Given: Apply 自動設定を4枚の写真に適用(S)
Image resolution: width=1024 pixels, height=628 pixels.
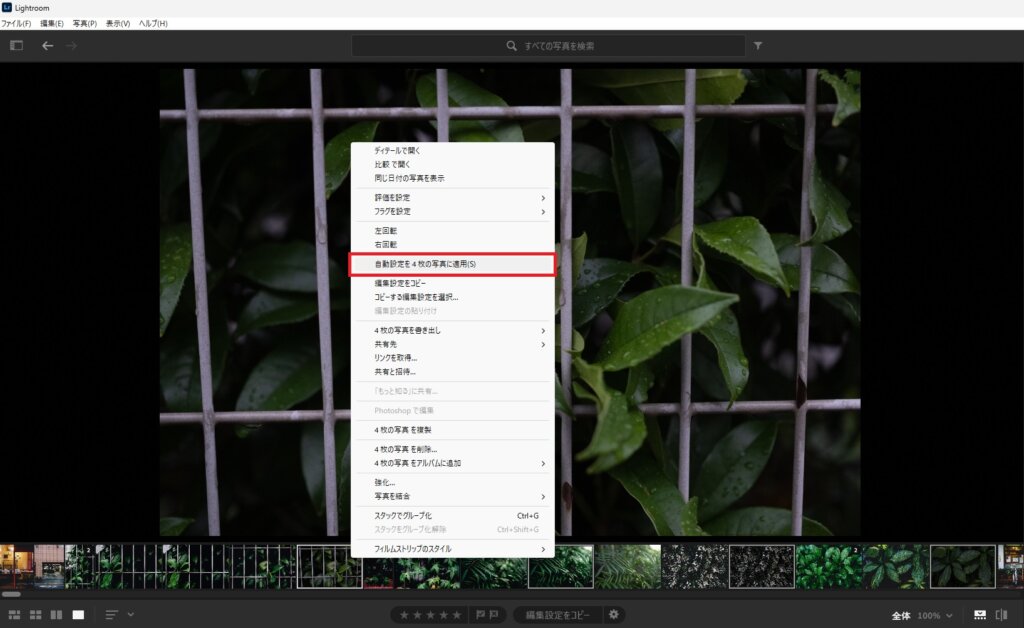Looking at the screenshot, I should (x=453, y=264).
